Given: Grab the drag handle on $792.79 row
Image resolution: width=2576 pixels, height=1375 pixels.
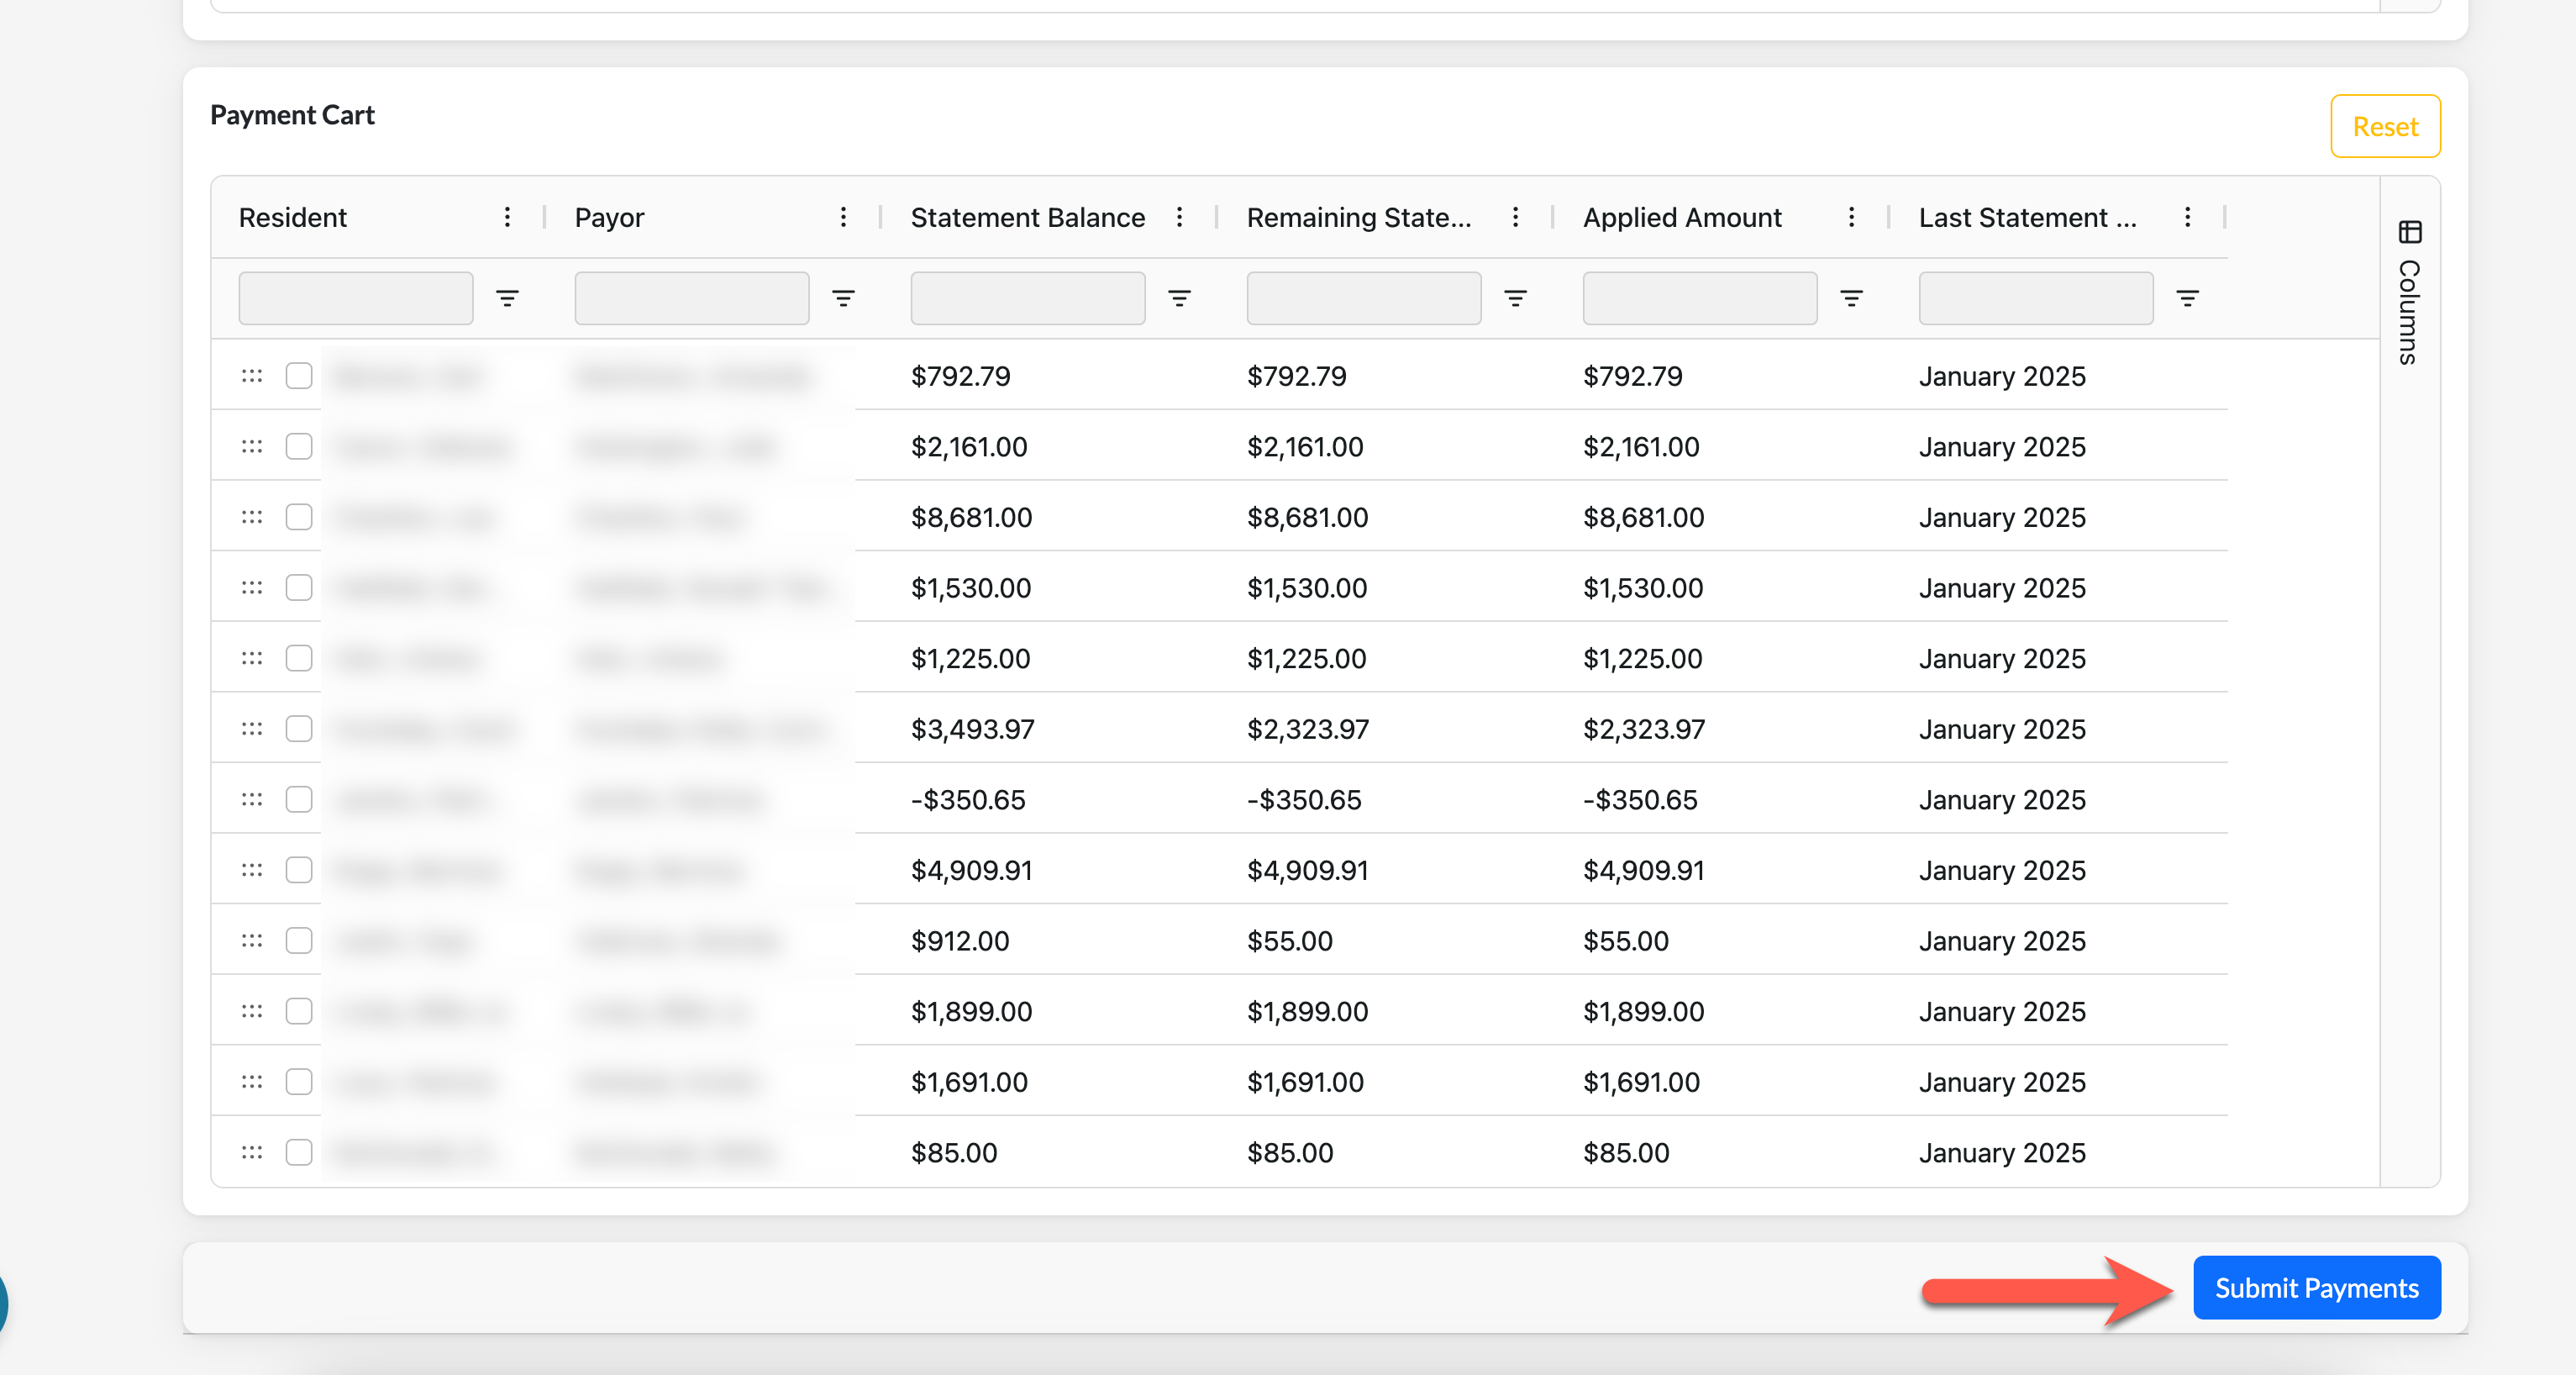Looking at the screenshot, I should coord(252,376).
